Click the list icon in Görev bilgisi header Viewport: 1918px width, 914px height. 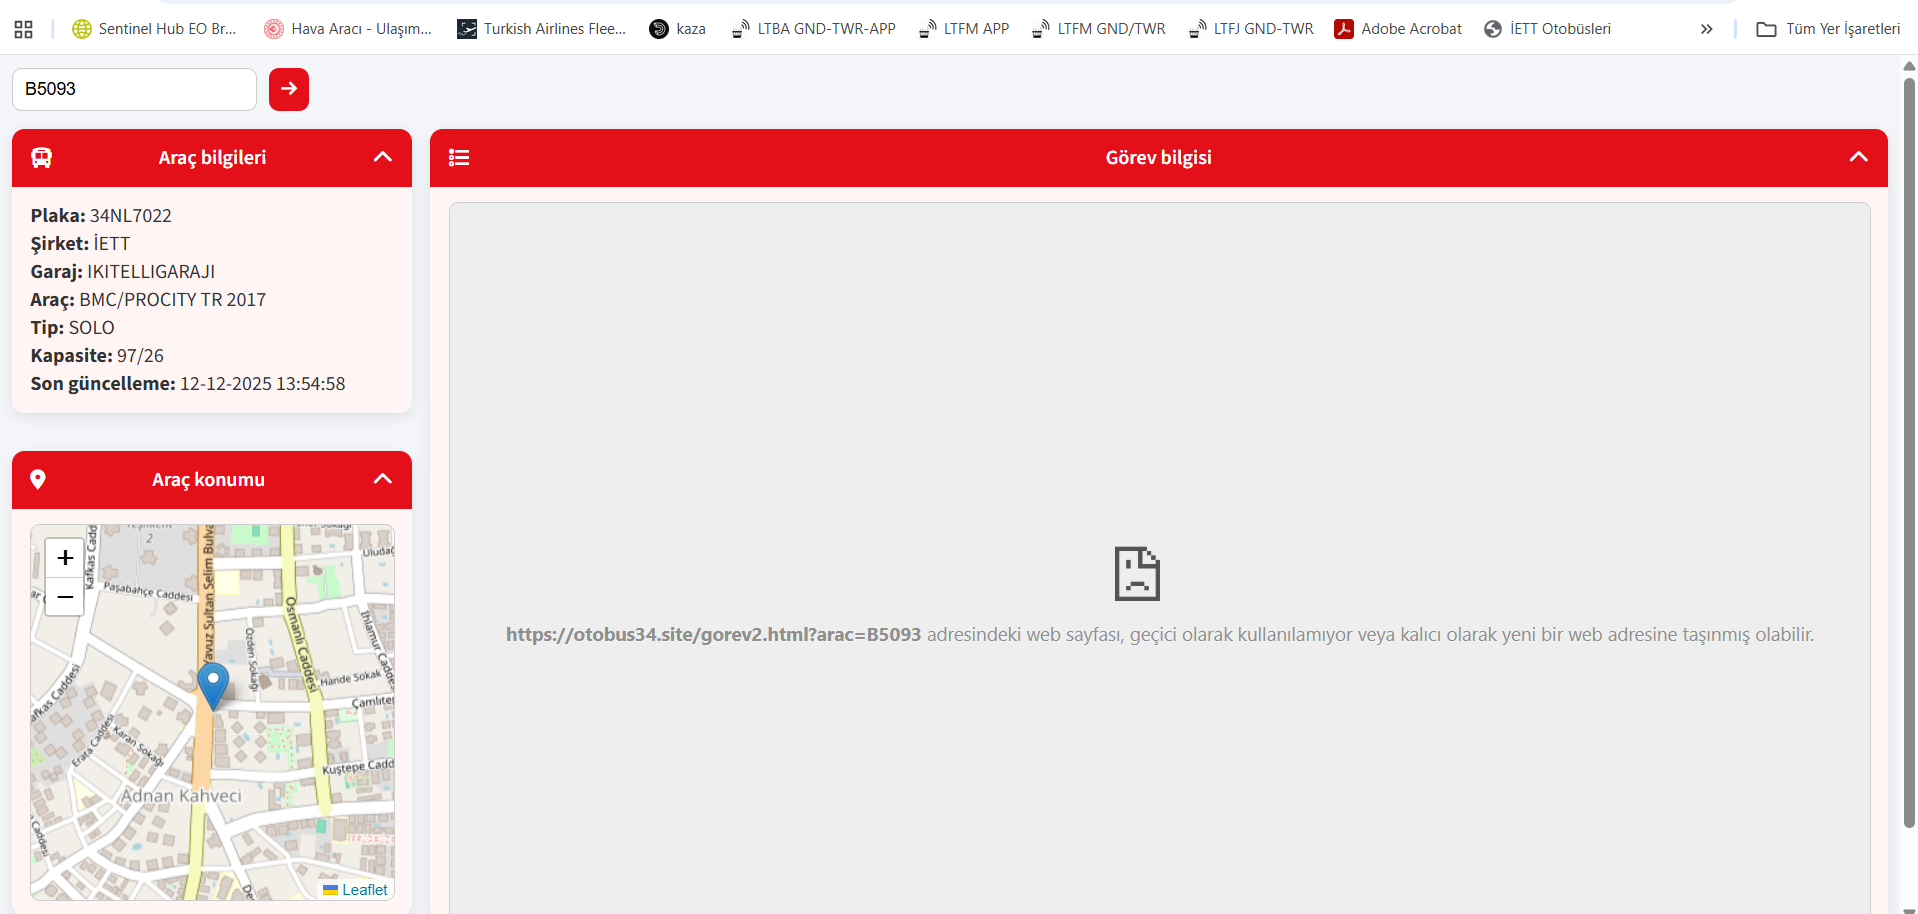point(459,158)
